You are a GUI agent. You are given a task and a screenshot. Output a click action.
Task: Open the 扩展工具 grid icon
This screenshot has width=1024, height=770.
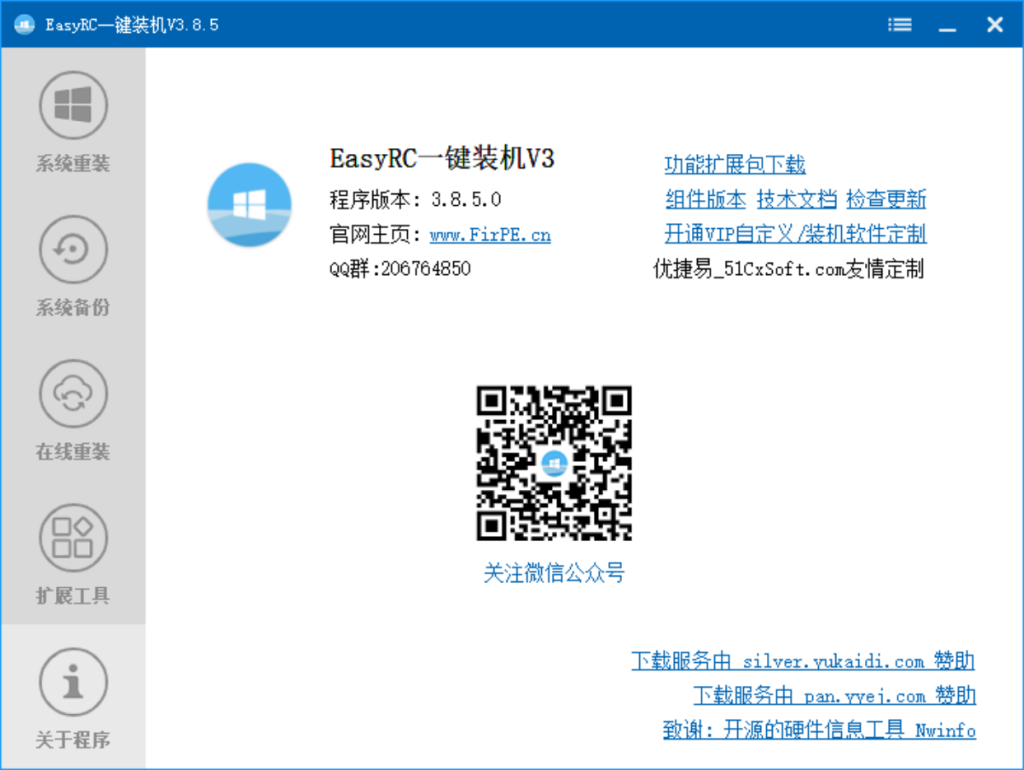(73, 537)
